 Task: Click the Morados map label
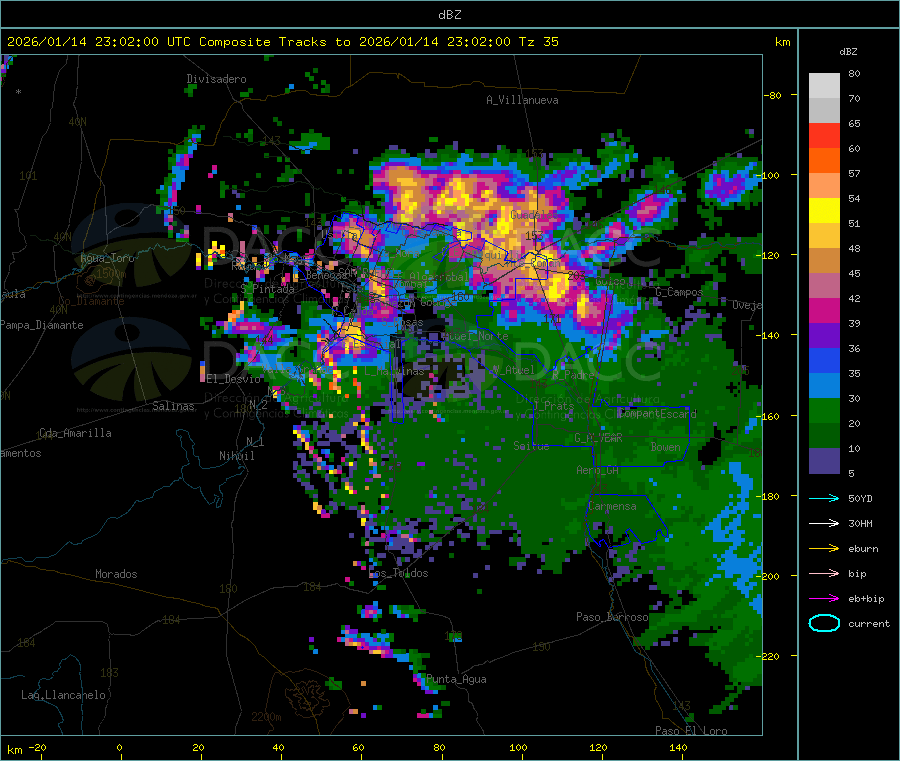point(116,574)
